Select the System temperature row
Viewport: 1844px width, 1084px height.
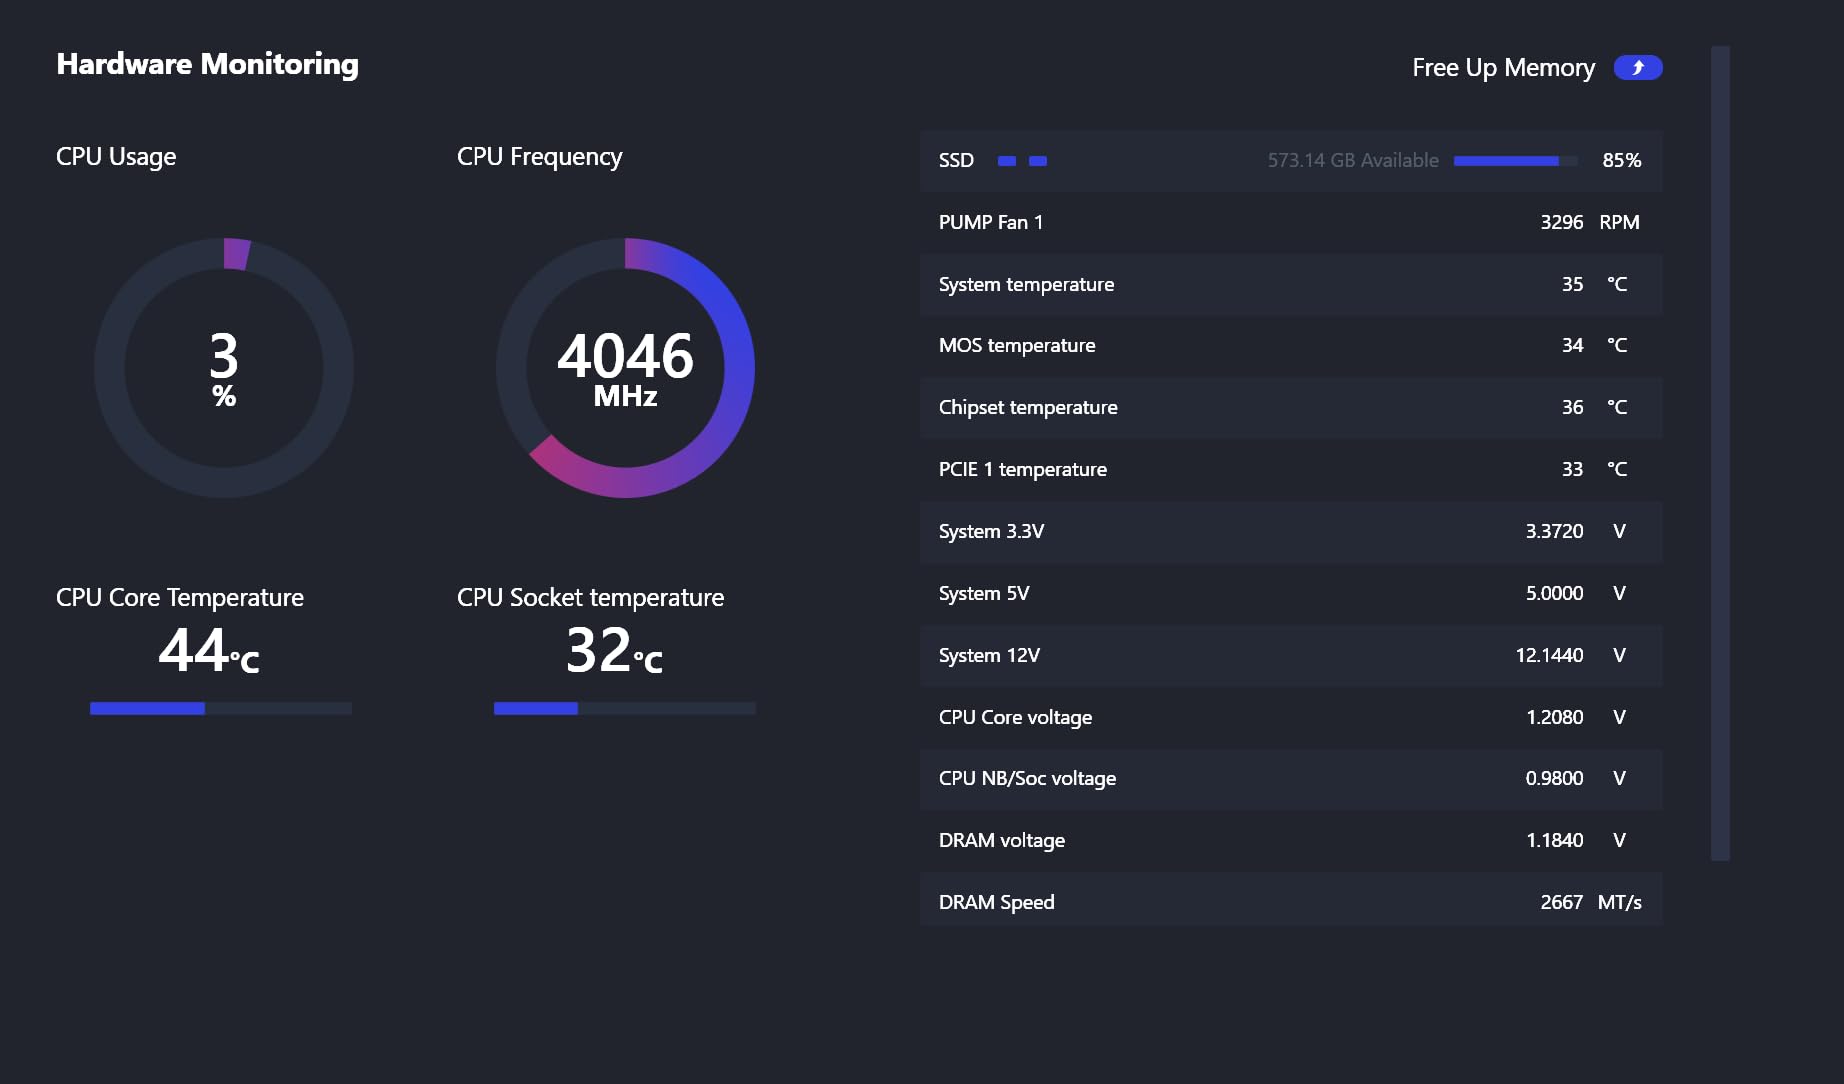[1290, 284]
